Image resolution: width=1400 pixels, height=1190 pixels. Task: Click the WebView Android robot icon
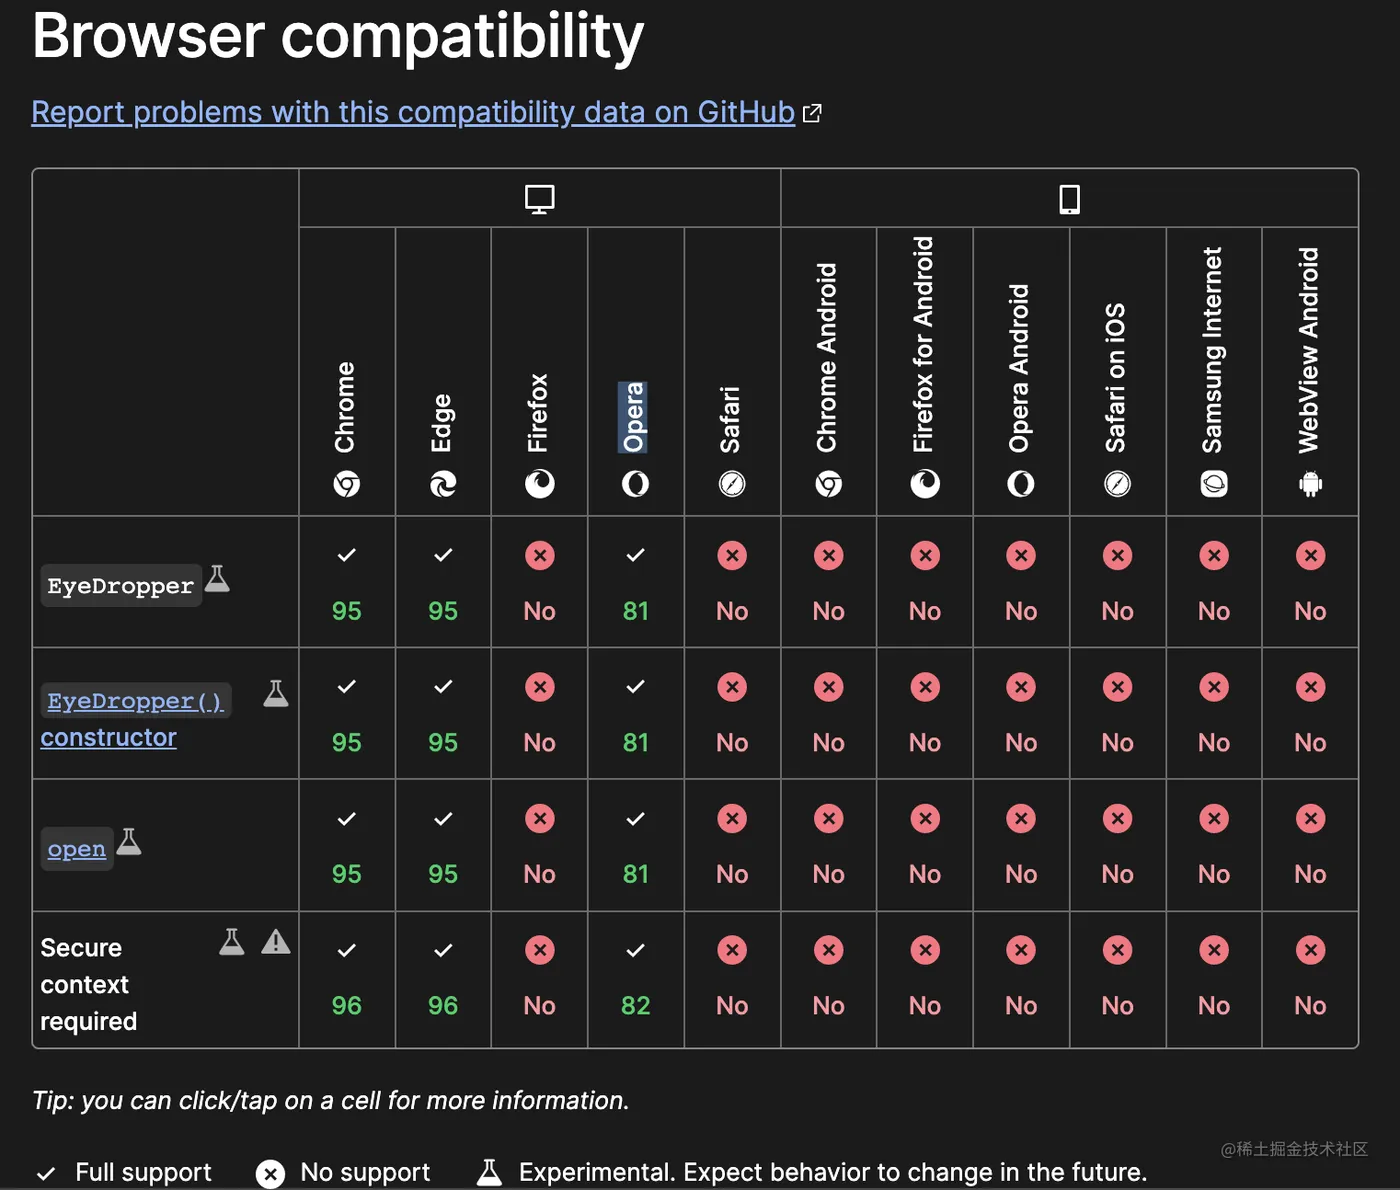pyautogui.click(x=1310, y=484)
